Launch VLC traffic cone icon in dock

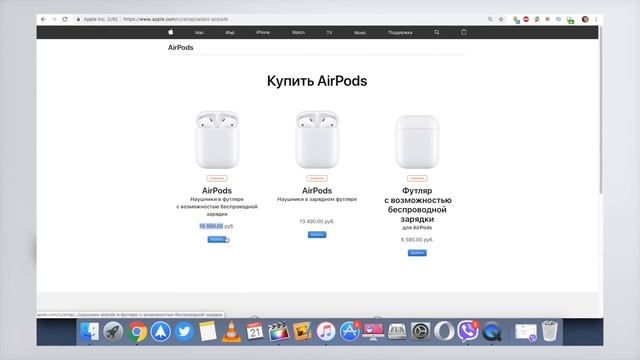coord(231,331)
